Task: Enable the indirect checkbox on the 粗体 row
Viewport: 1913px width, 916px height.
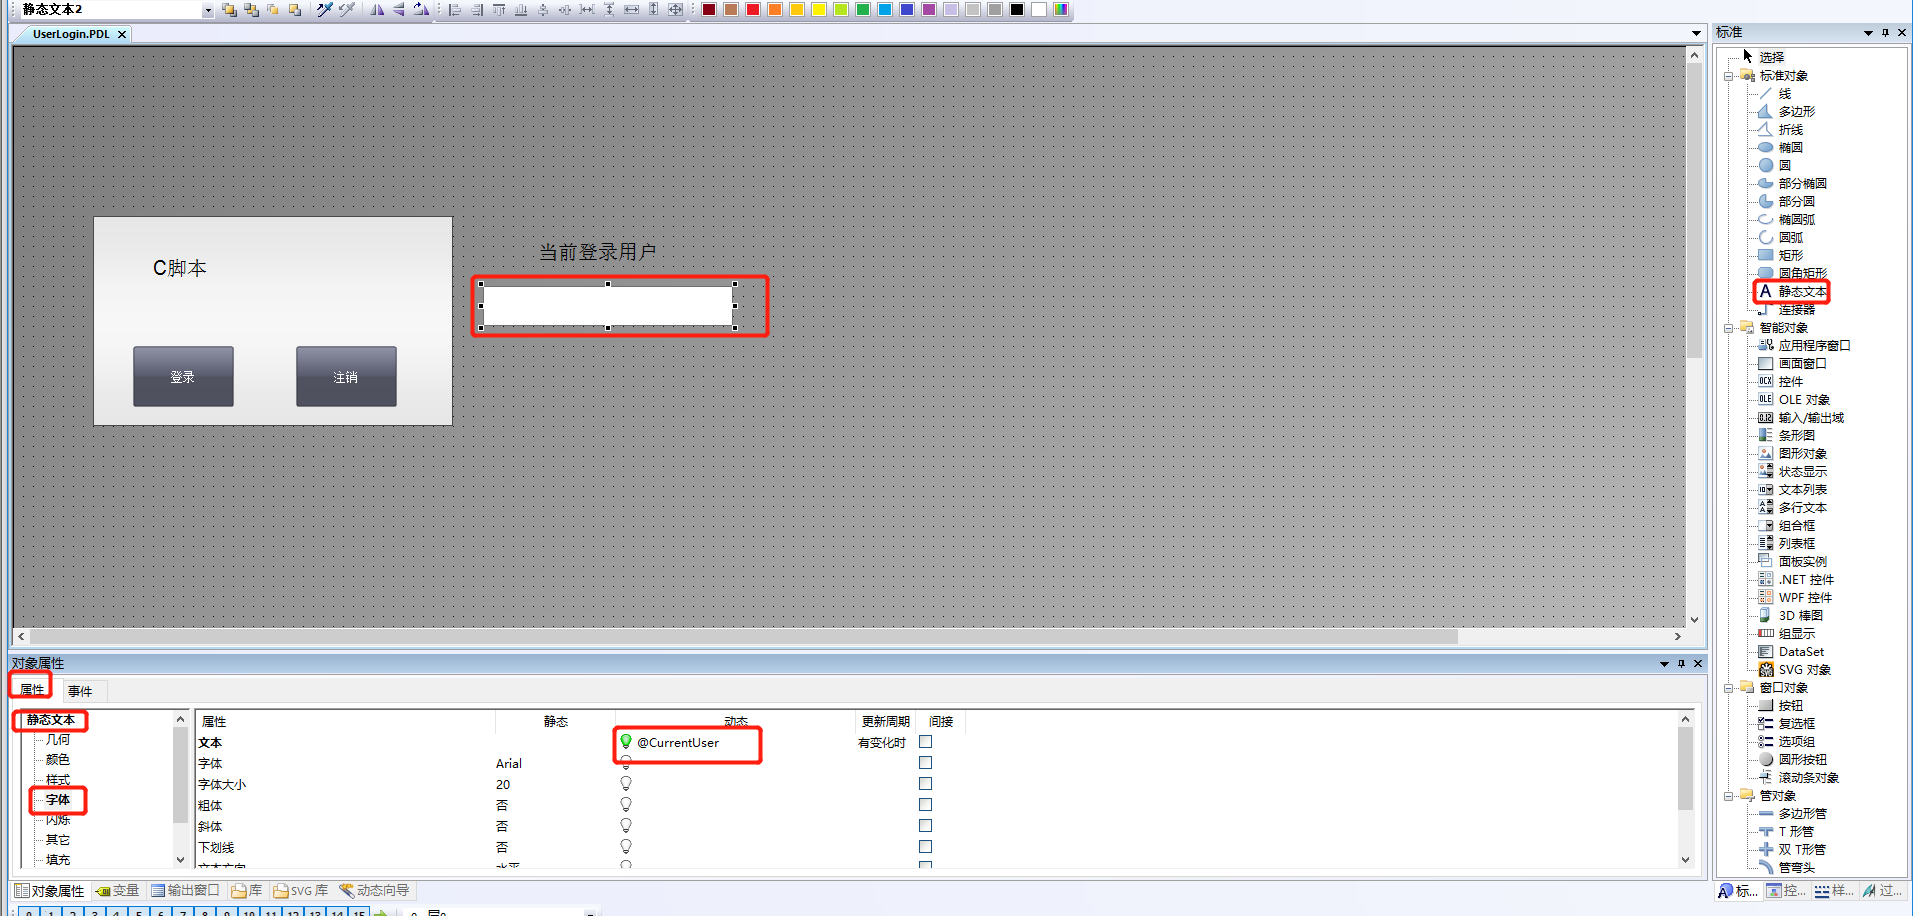Action: pyautogui.click(x=925, y=804)
